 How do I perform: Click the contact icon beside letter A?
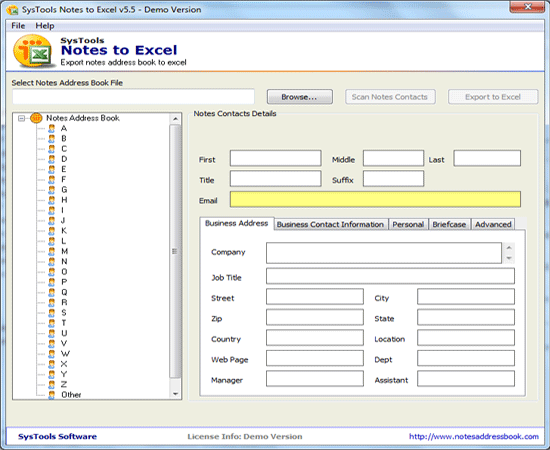pos(52,128)
